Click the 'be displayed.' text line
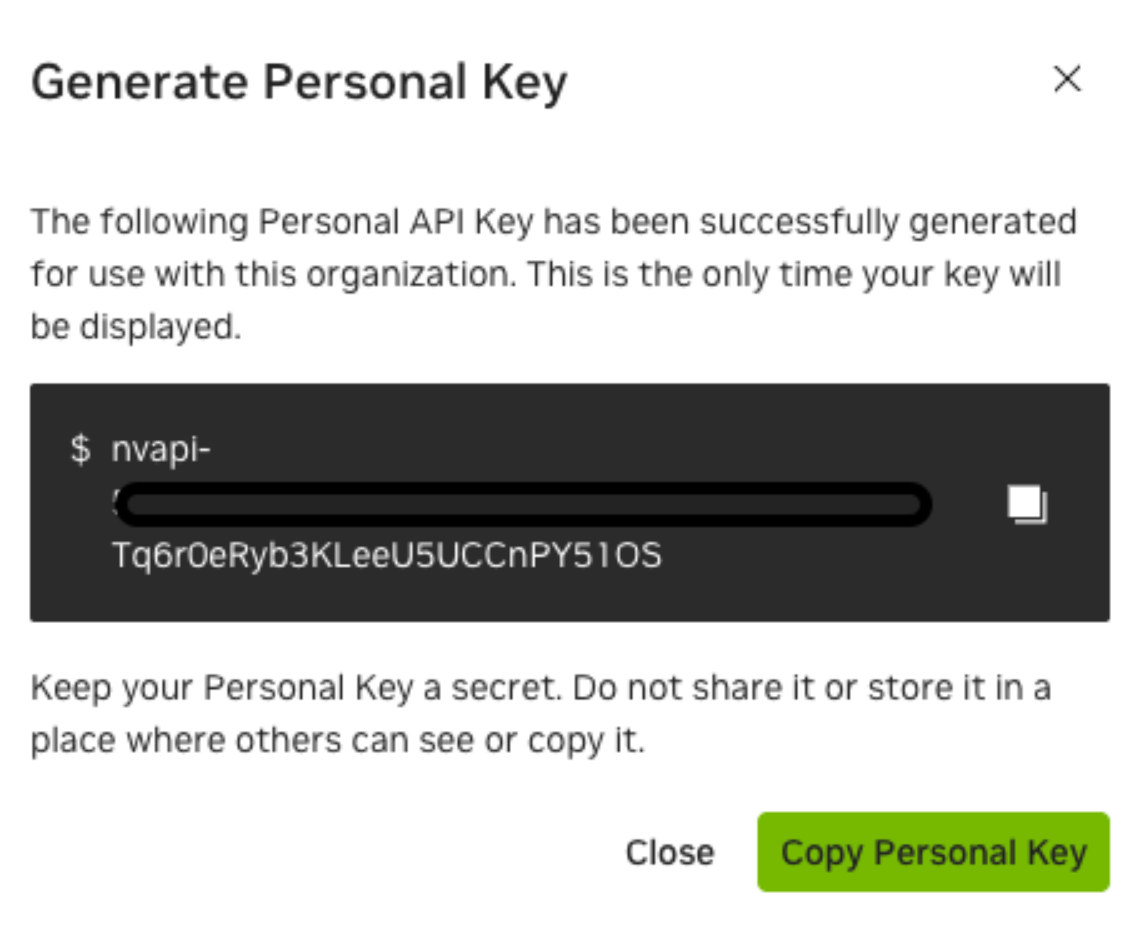Image resolution: width=1127 pixels, height=925 pixels. tap(136, 327)
